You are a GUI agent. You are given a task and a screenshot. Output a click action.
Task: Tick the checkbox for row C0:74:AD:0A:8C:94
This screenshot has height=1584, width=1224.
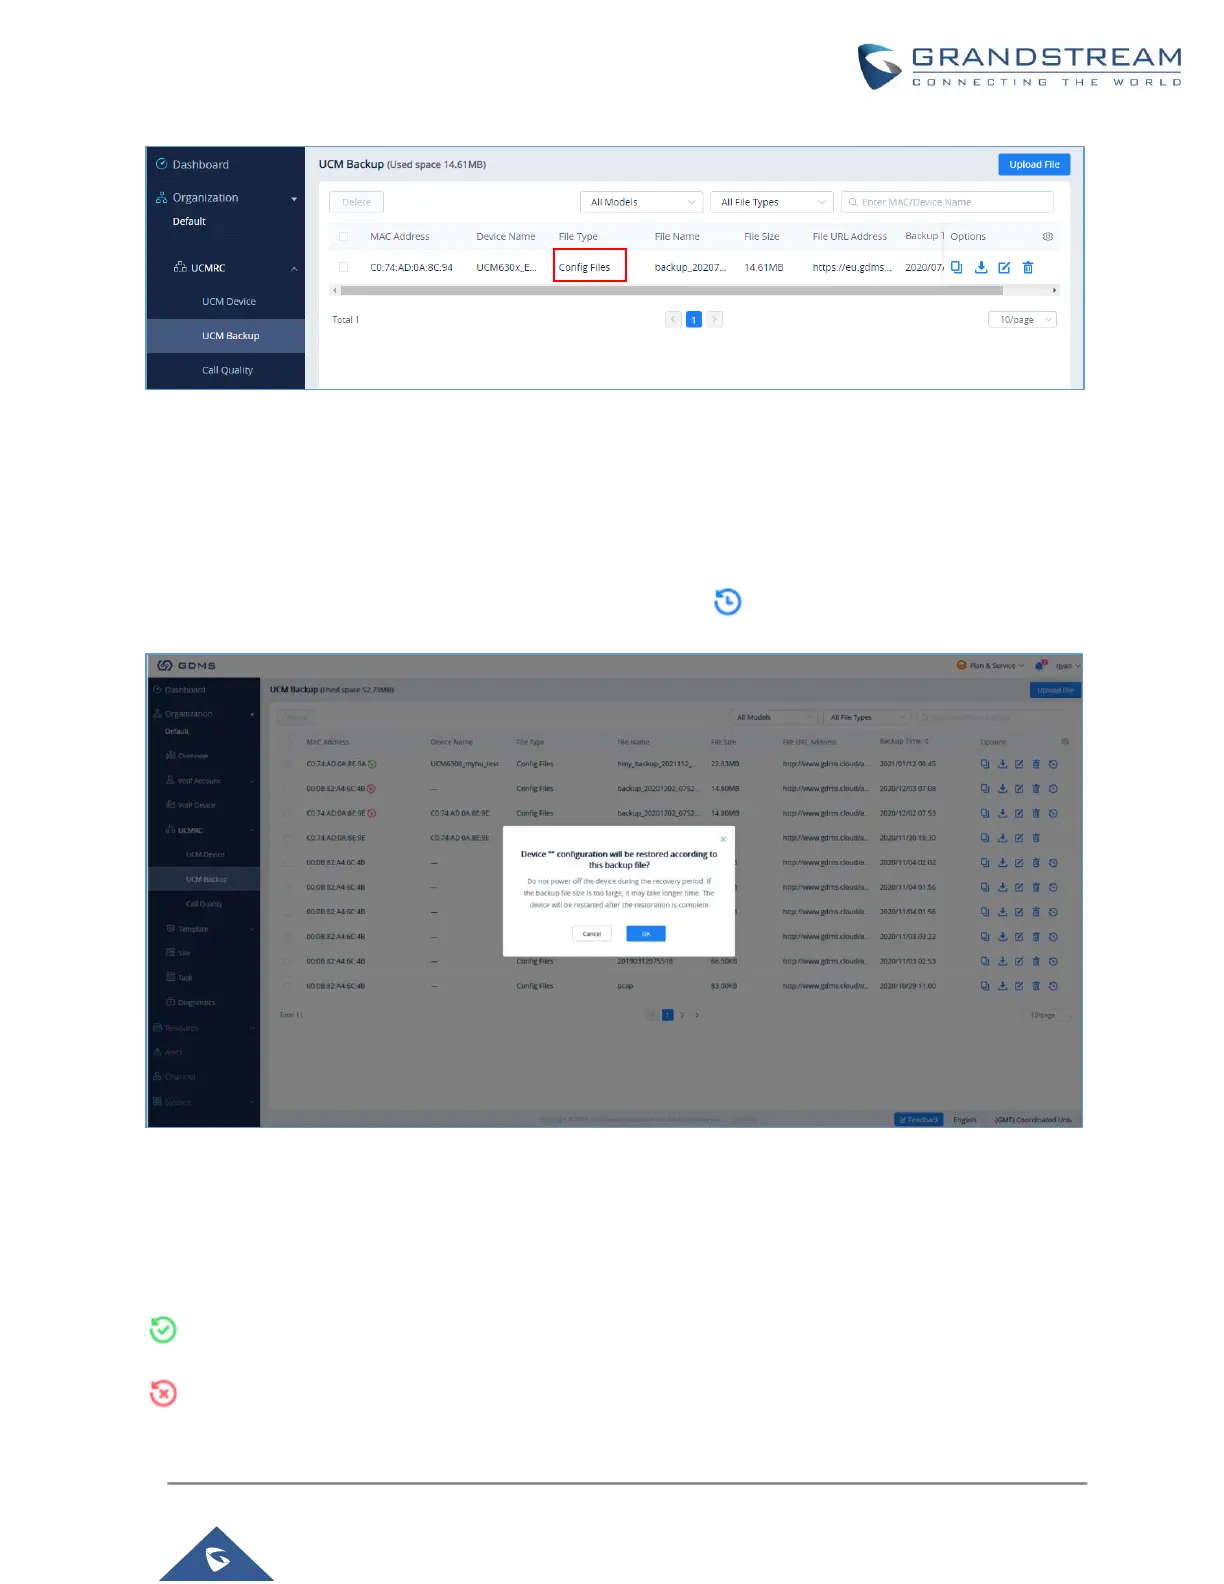pos(343,267)
